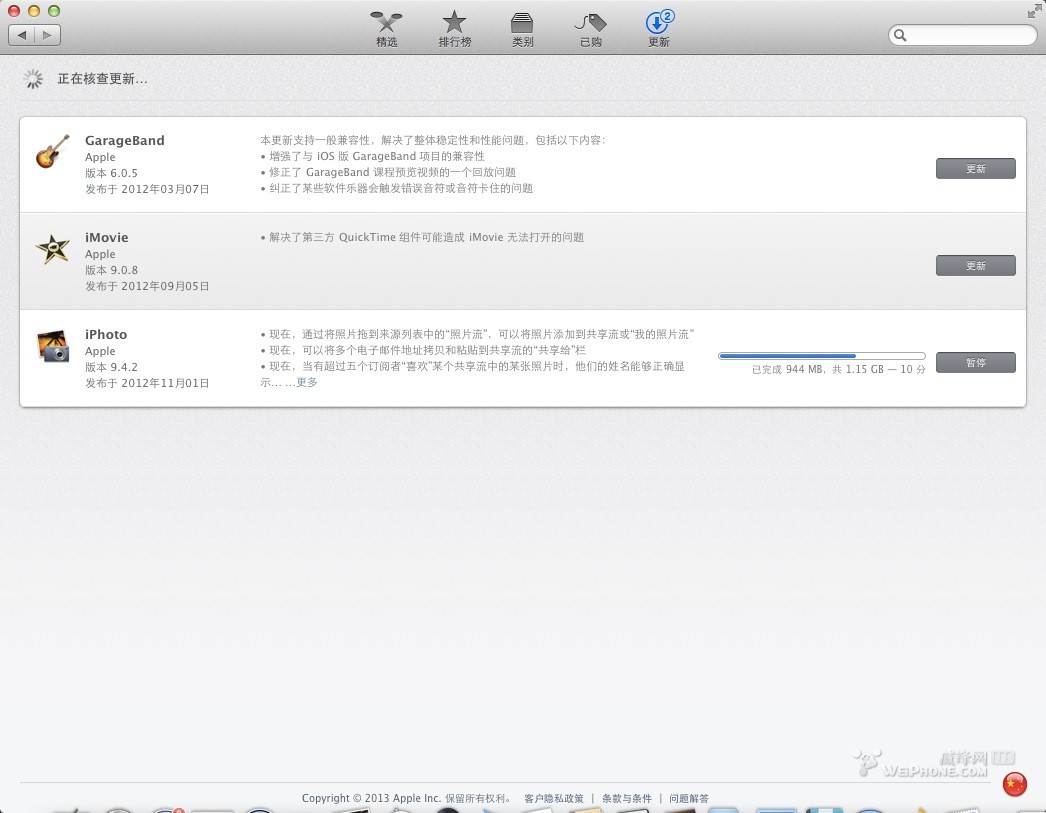Image resolution: width=1046 pixels, height=813 pixels.
Task: Click the forward navigation arrow
Action: coord(47,35)
